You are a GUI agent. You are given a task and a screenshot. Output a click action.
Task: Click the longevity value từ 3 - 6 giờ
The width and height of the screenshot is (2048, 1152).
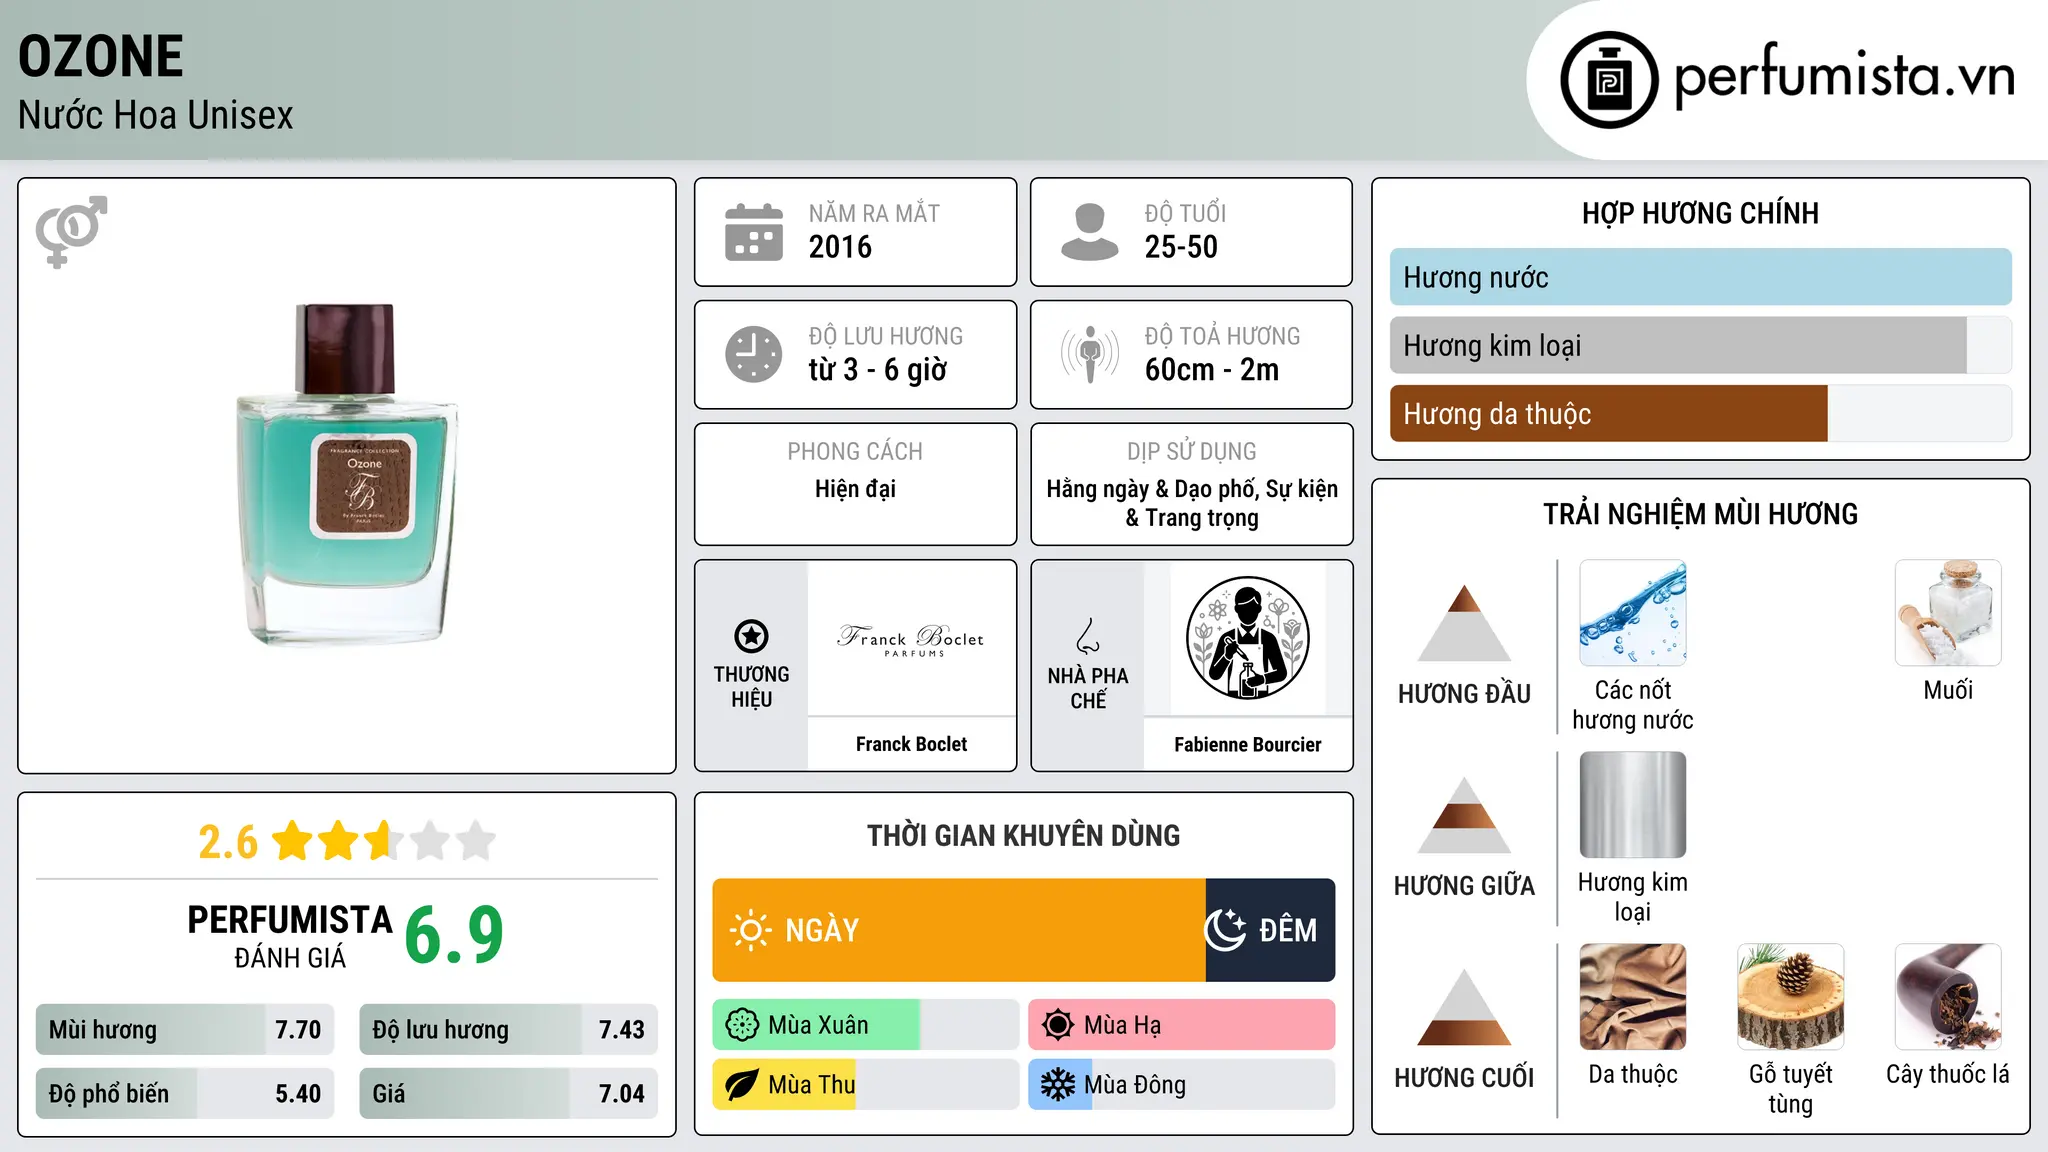click(877, 370)
